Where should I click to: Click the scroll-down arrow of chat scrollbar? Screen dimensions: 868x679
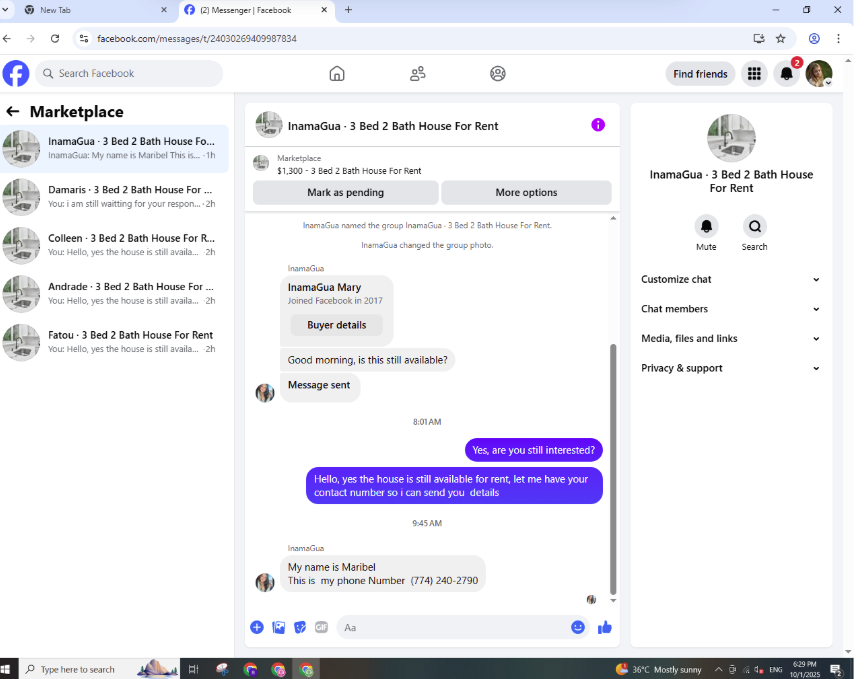click(613, 600)
